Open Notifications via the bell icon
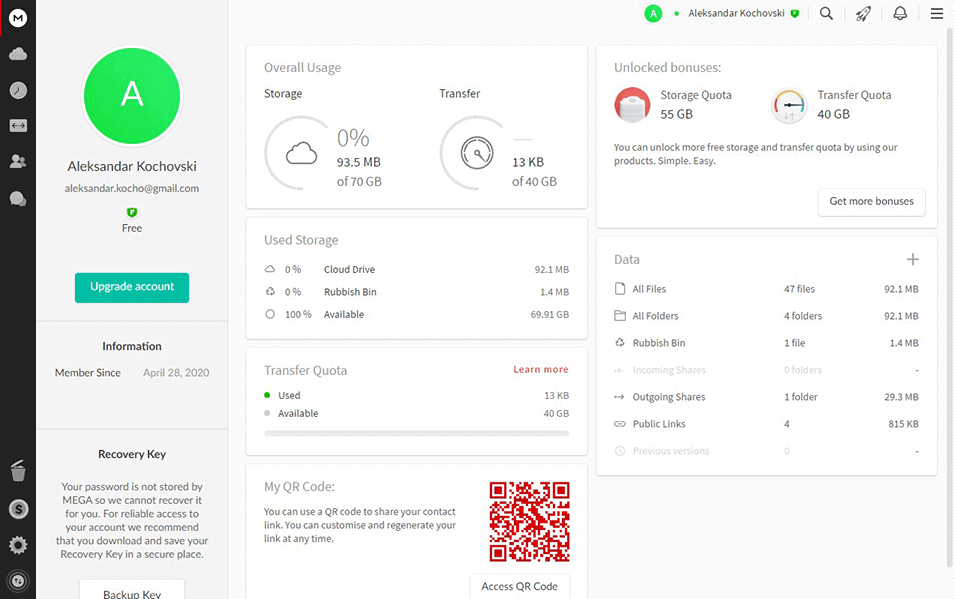This screenshot has height=599, width=955. (x=899, y=13)
